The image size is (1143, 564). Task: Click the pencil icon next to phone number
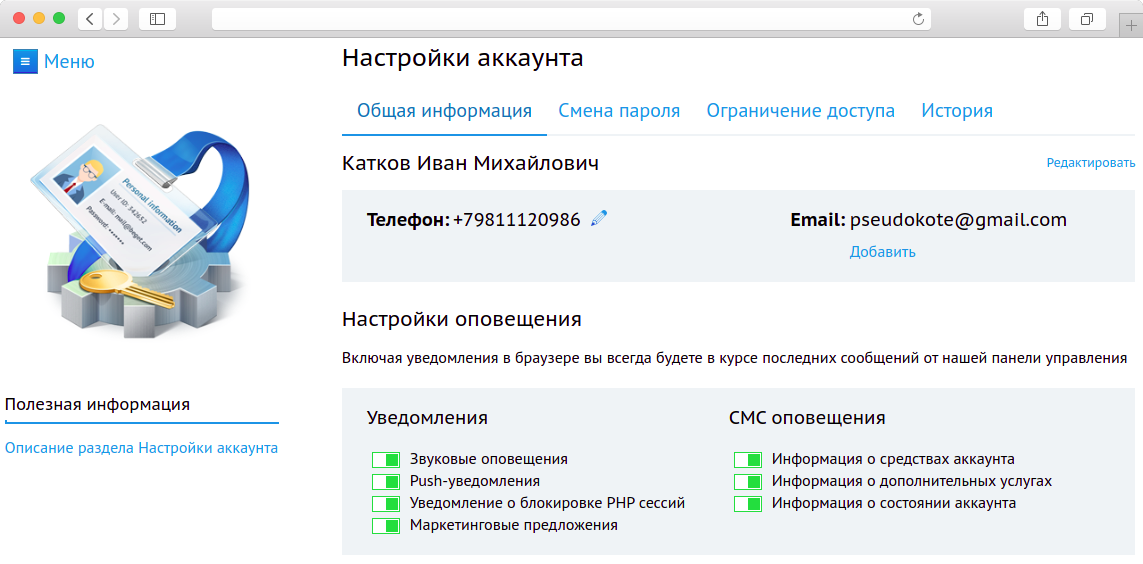(x=599, y=219)
